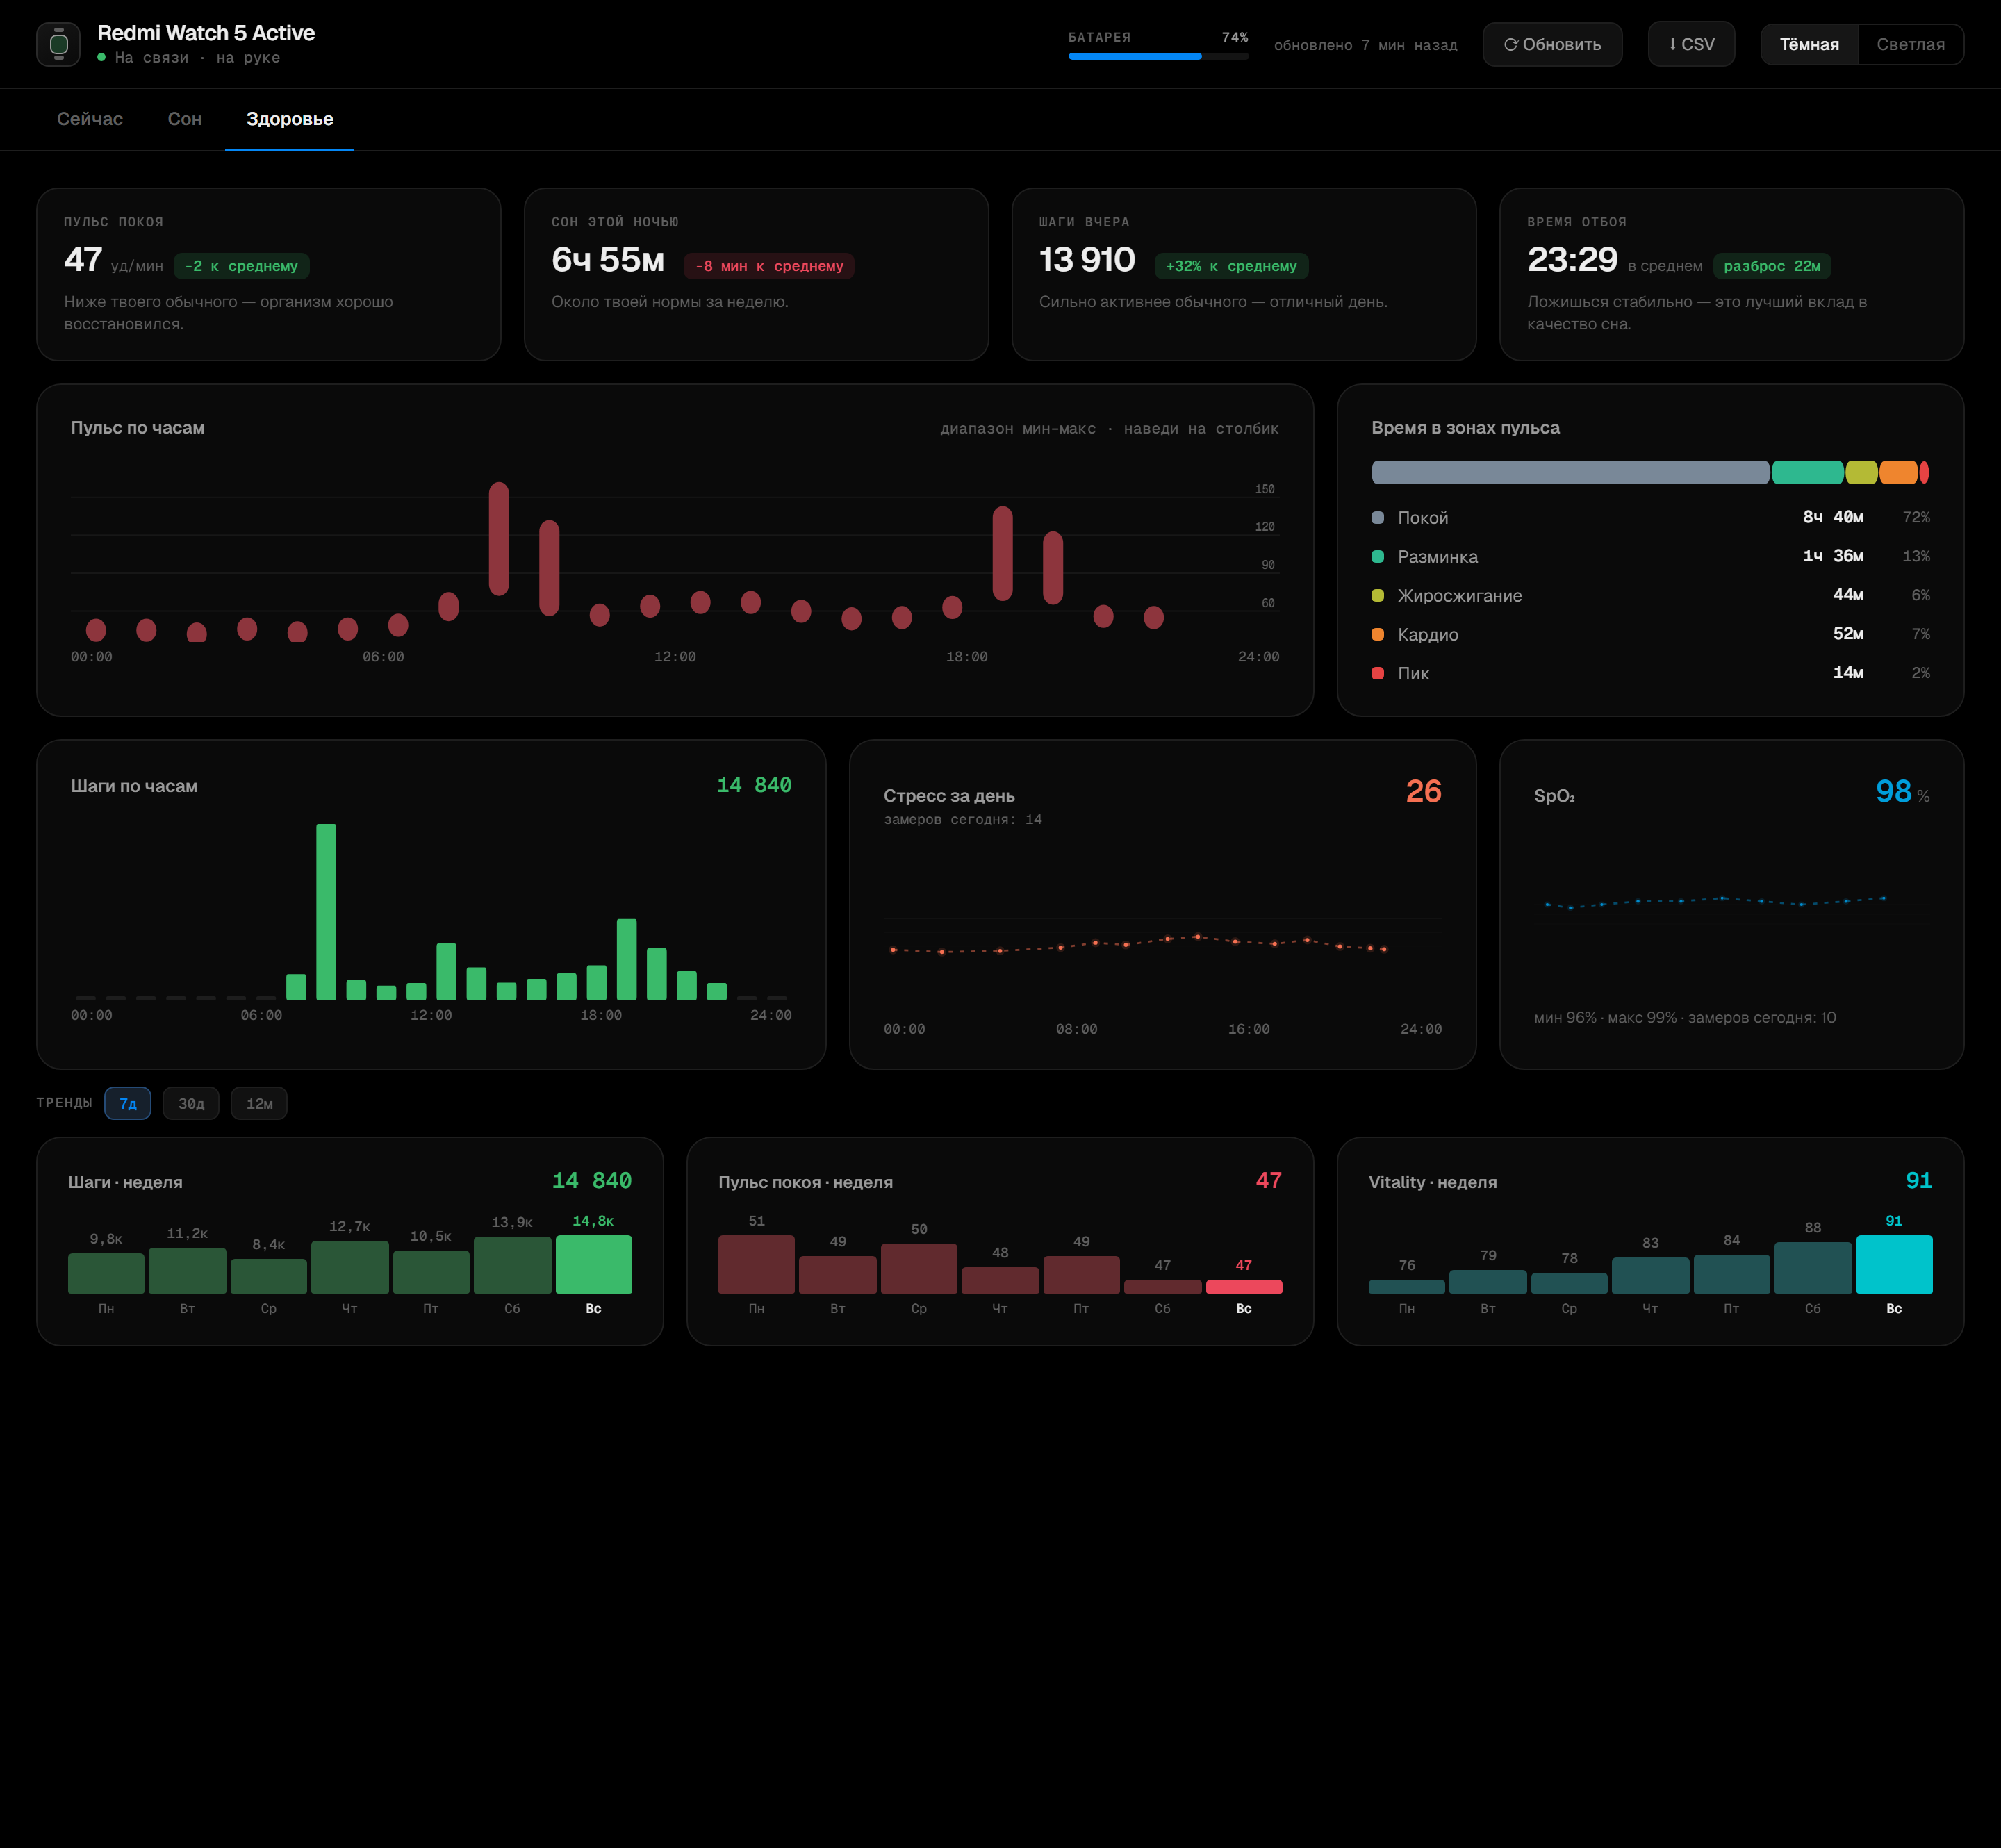Click the Обновить refresh button
Screen dimensions: 2001x1848
[x=1552, y=44]
